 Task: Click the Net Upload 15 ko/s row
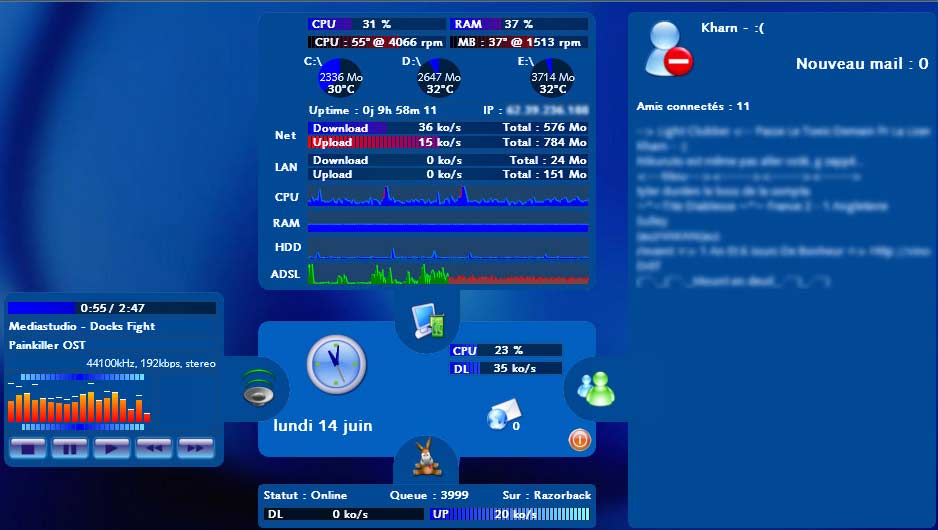(448, 142)
